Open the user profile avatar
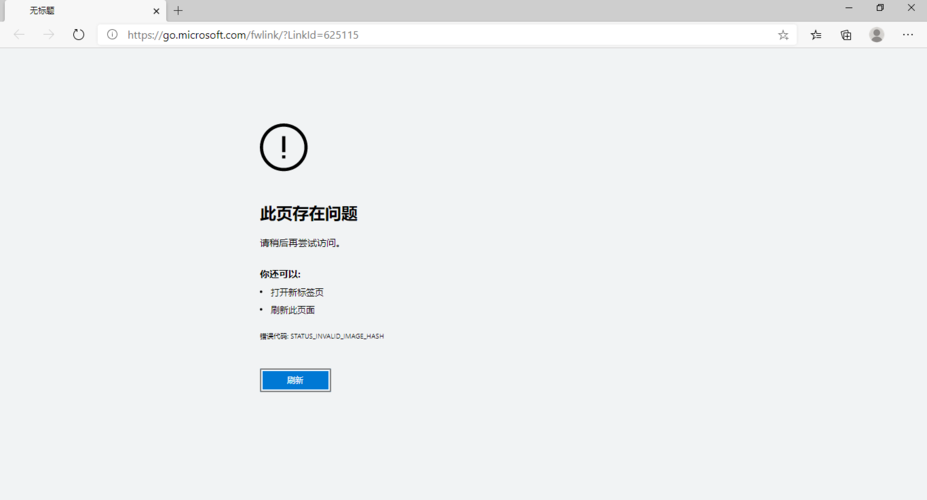 point(877,35)
